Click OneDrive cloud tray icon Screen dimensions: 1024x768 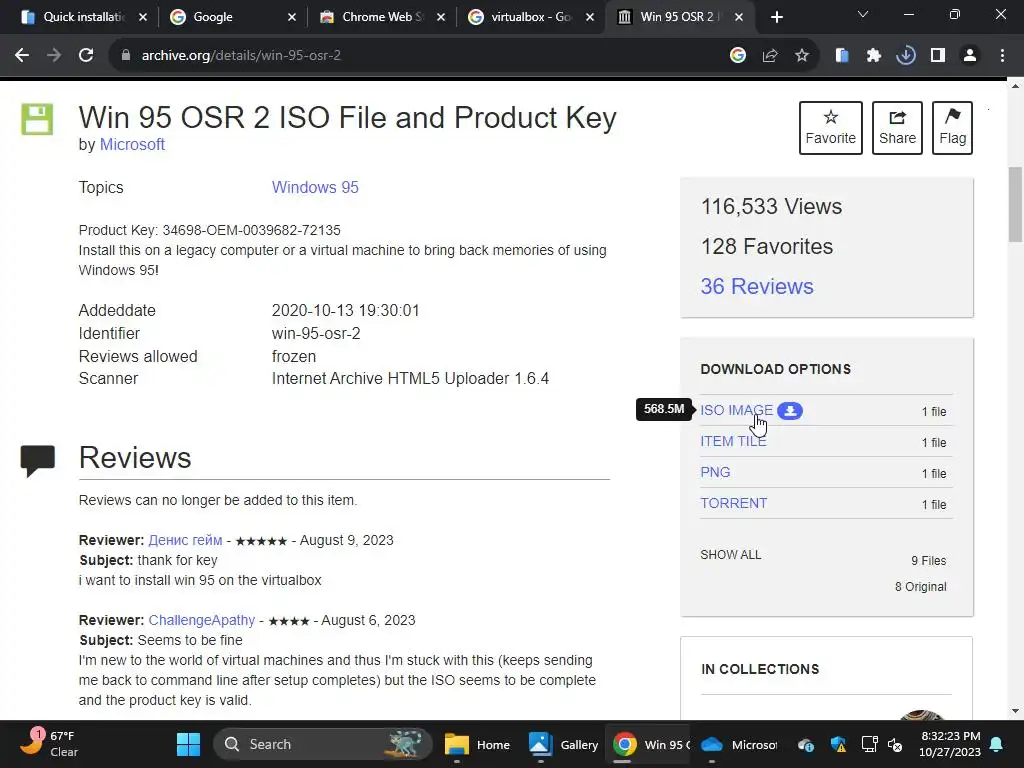click(806, 744)
